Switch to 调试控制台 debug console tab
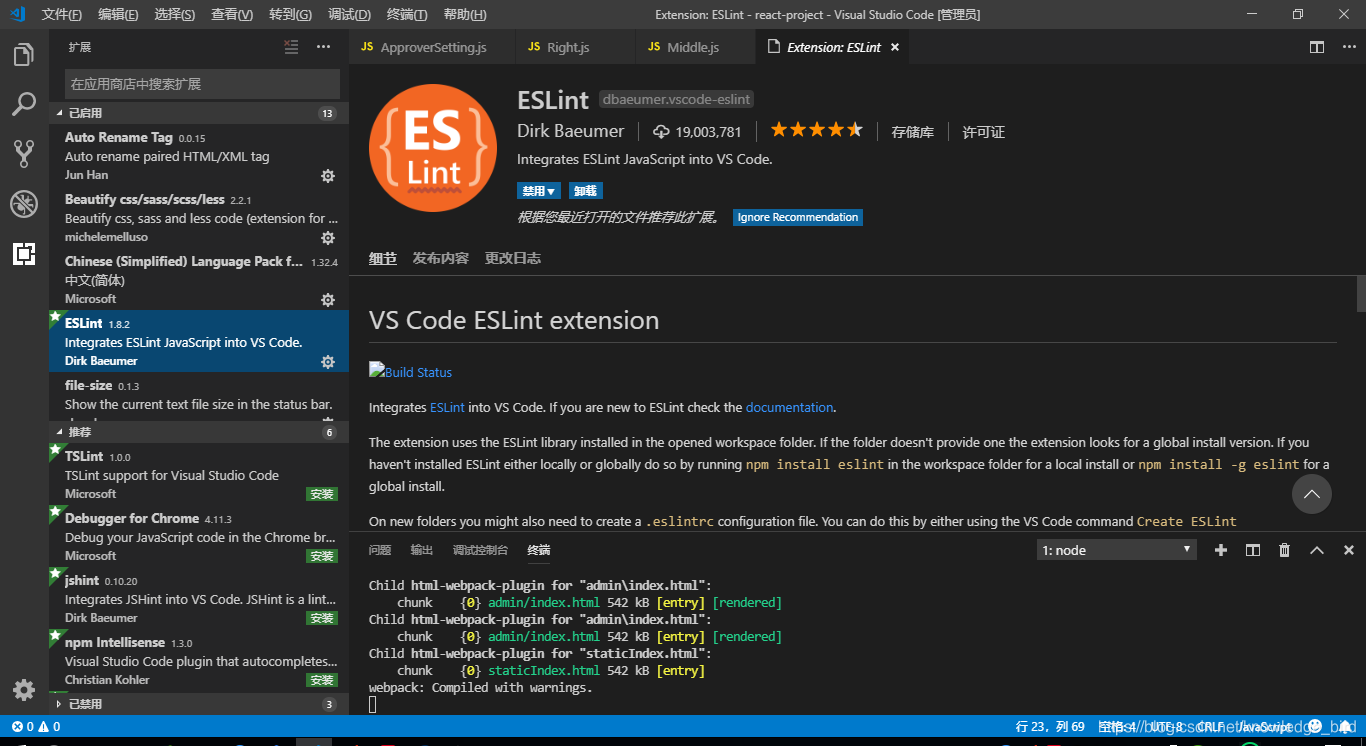The height and width of the screenshot is (746, 1366). tap(480, 550)
